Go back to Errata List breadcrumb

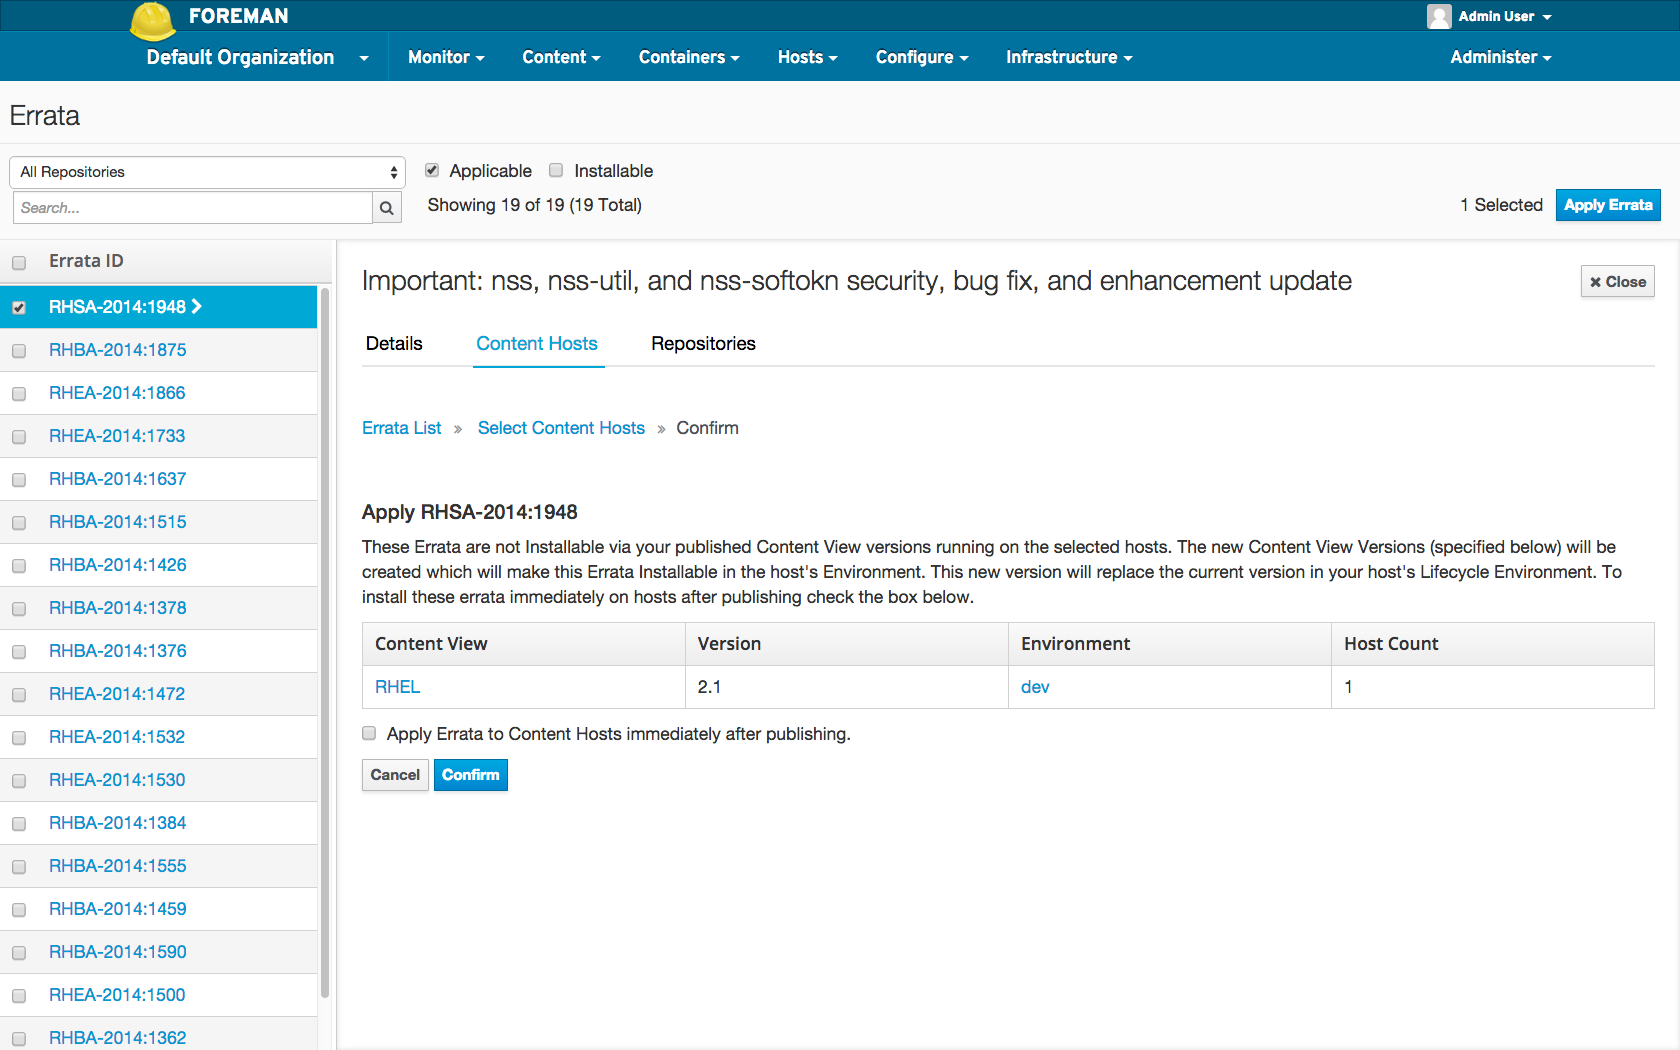coord(401,428)
